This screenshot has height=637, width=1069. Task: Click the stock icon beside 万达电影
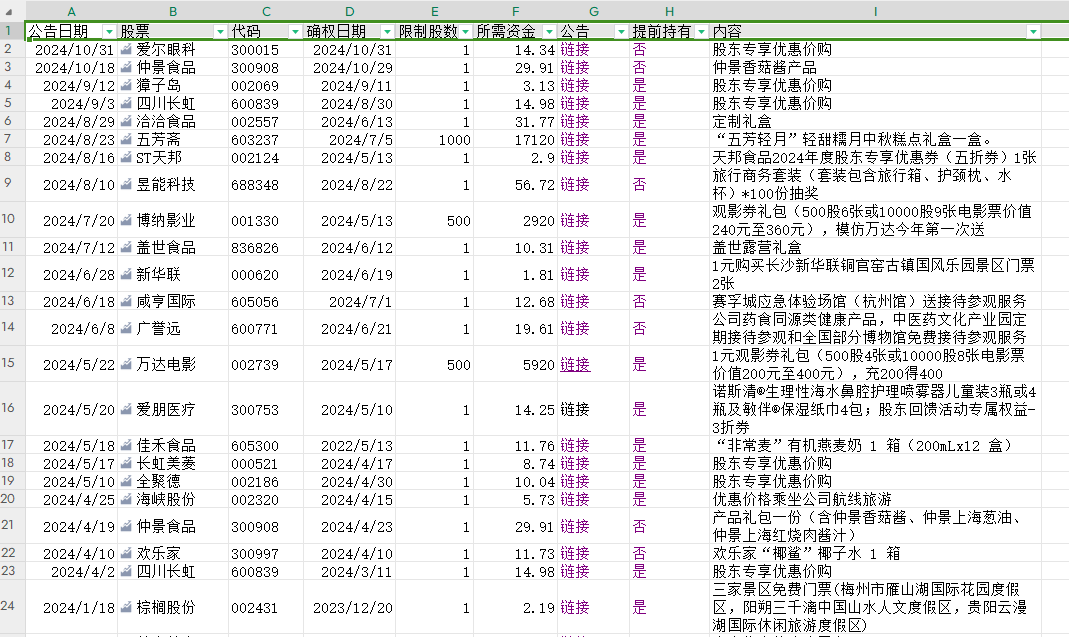coord(126,364)
